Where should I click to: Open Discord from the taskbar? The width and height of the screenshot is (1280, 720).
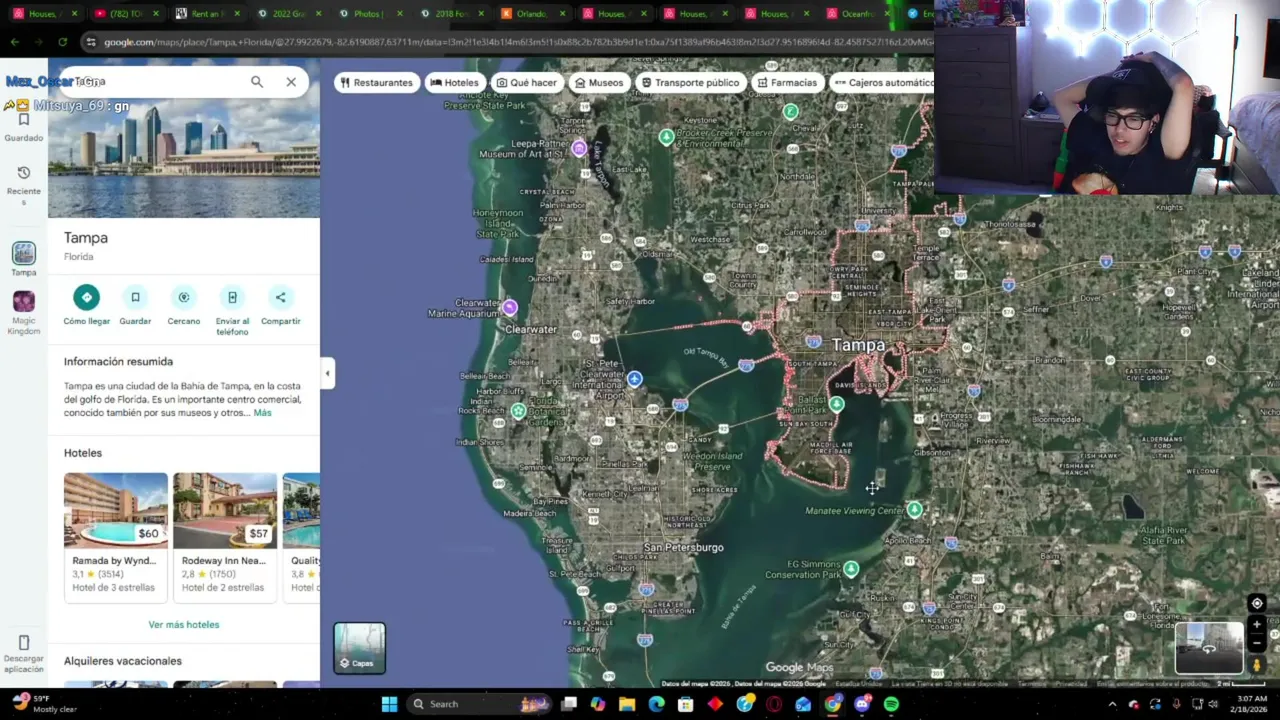[862, 704]
